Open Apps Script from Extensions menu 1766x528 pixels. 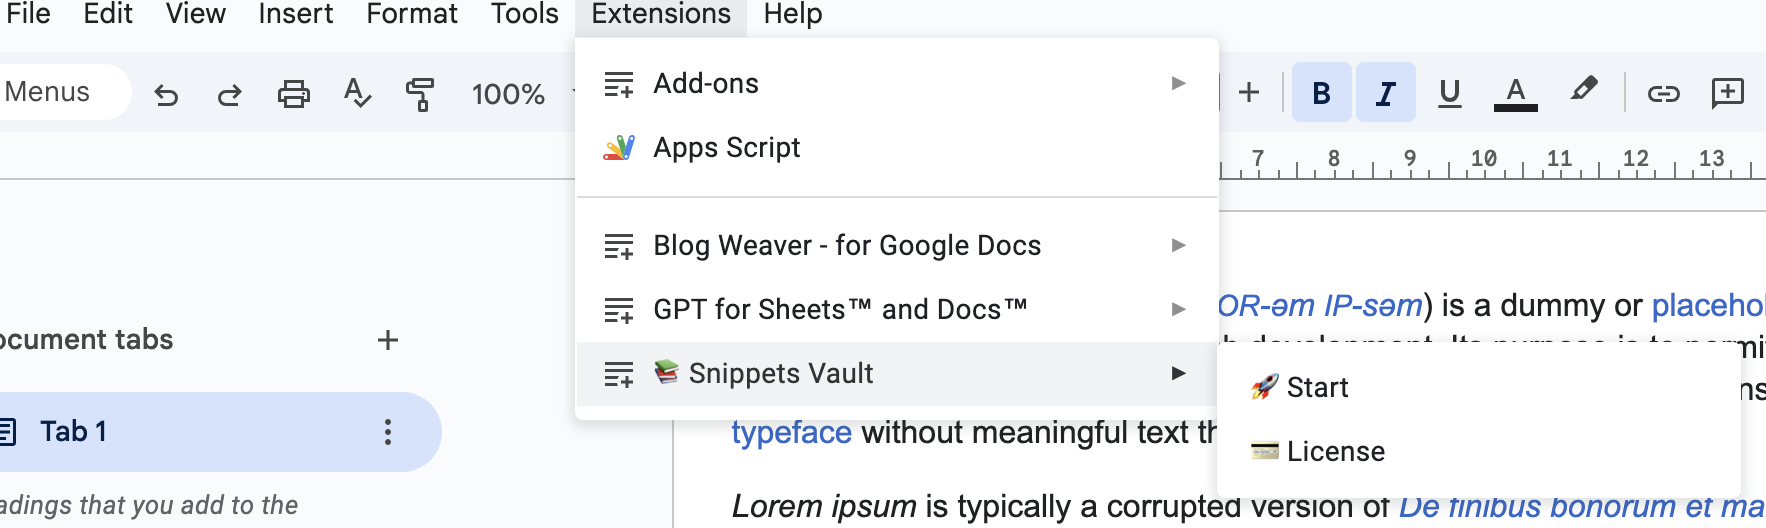[726, 147]
